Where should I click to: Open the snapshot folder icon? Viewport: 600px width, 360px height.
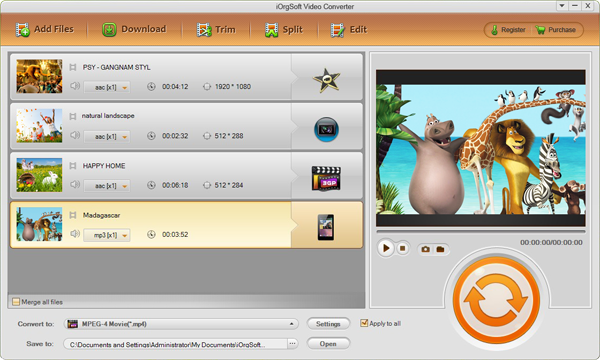[x=440, y=249]
